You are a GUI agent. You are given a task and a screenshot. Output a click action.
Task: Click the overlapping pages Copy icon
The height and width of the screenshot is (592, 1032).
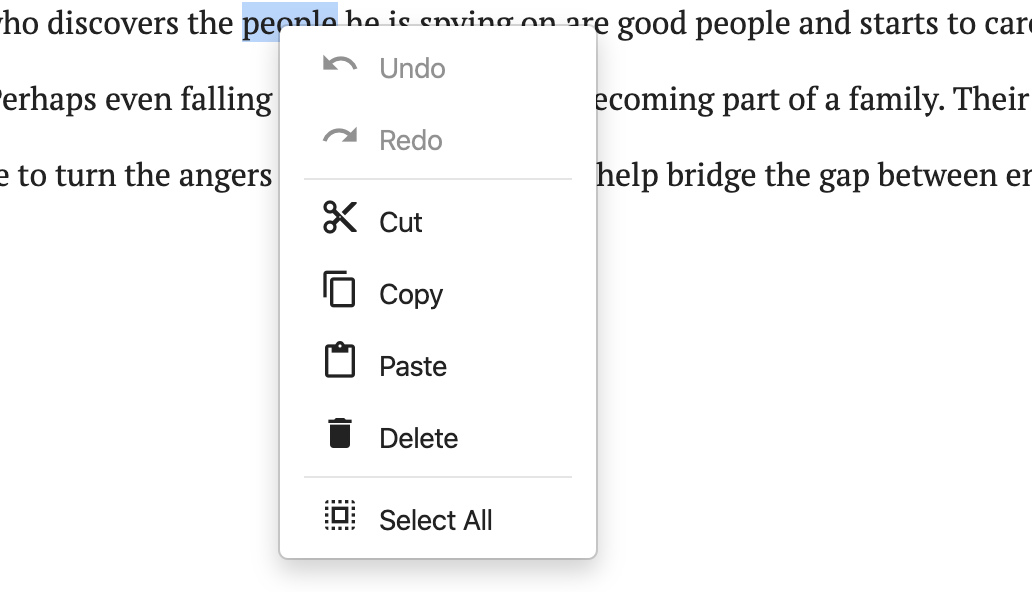coord(340,290)
